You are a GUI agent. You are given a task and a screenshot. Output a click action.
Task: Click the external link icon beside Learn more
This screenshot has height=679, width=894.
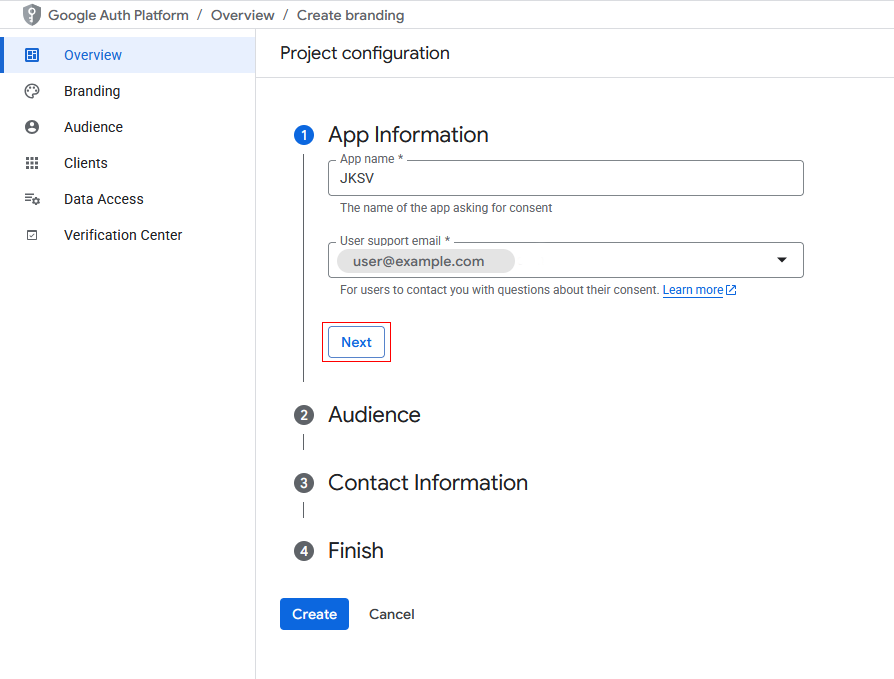731,290
